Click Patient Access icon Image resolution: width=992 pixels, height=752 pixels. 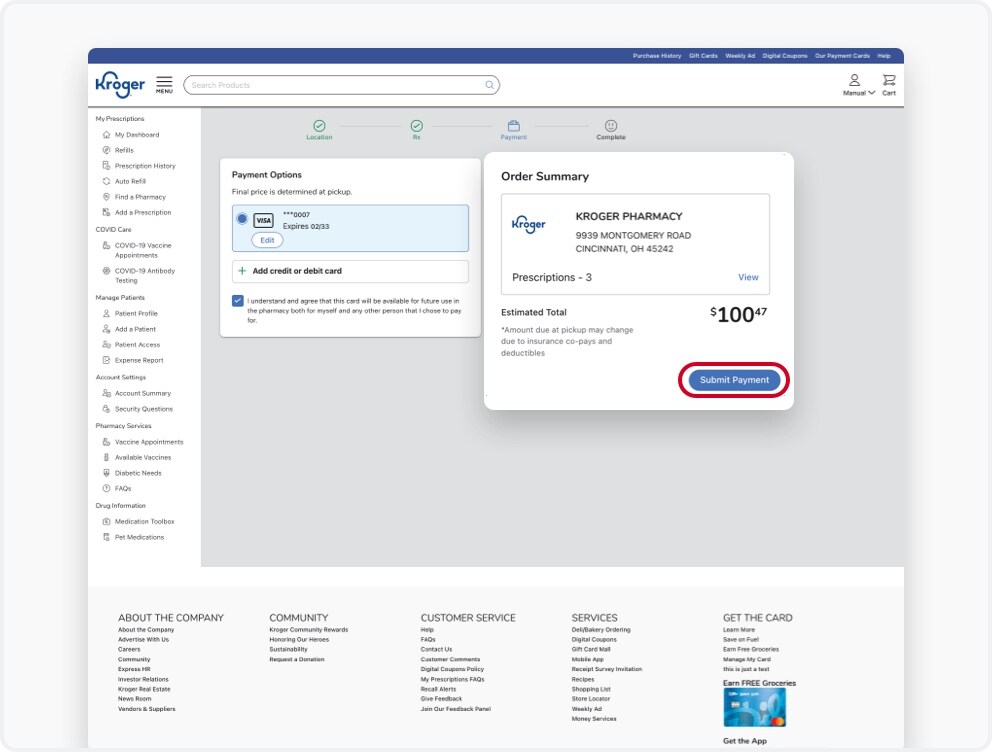106,345
